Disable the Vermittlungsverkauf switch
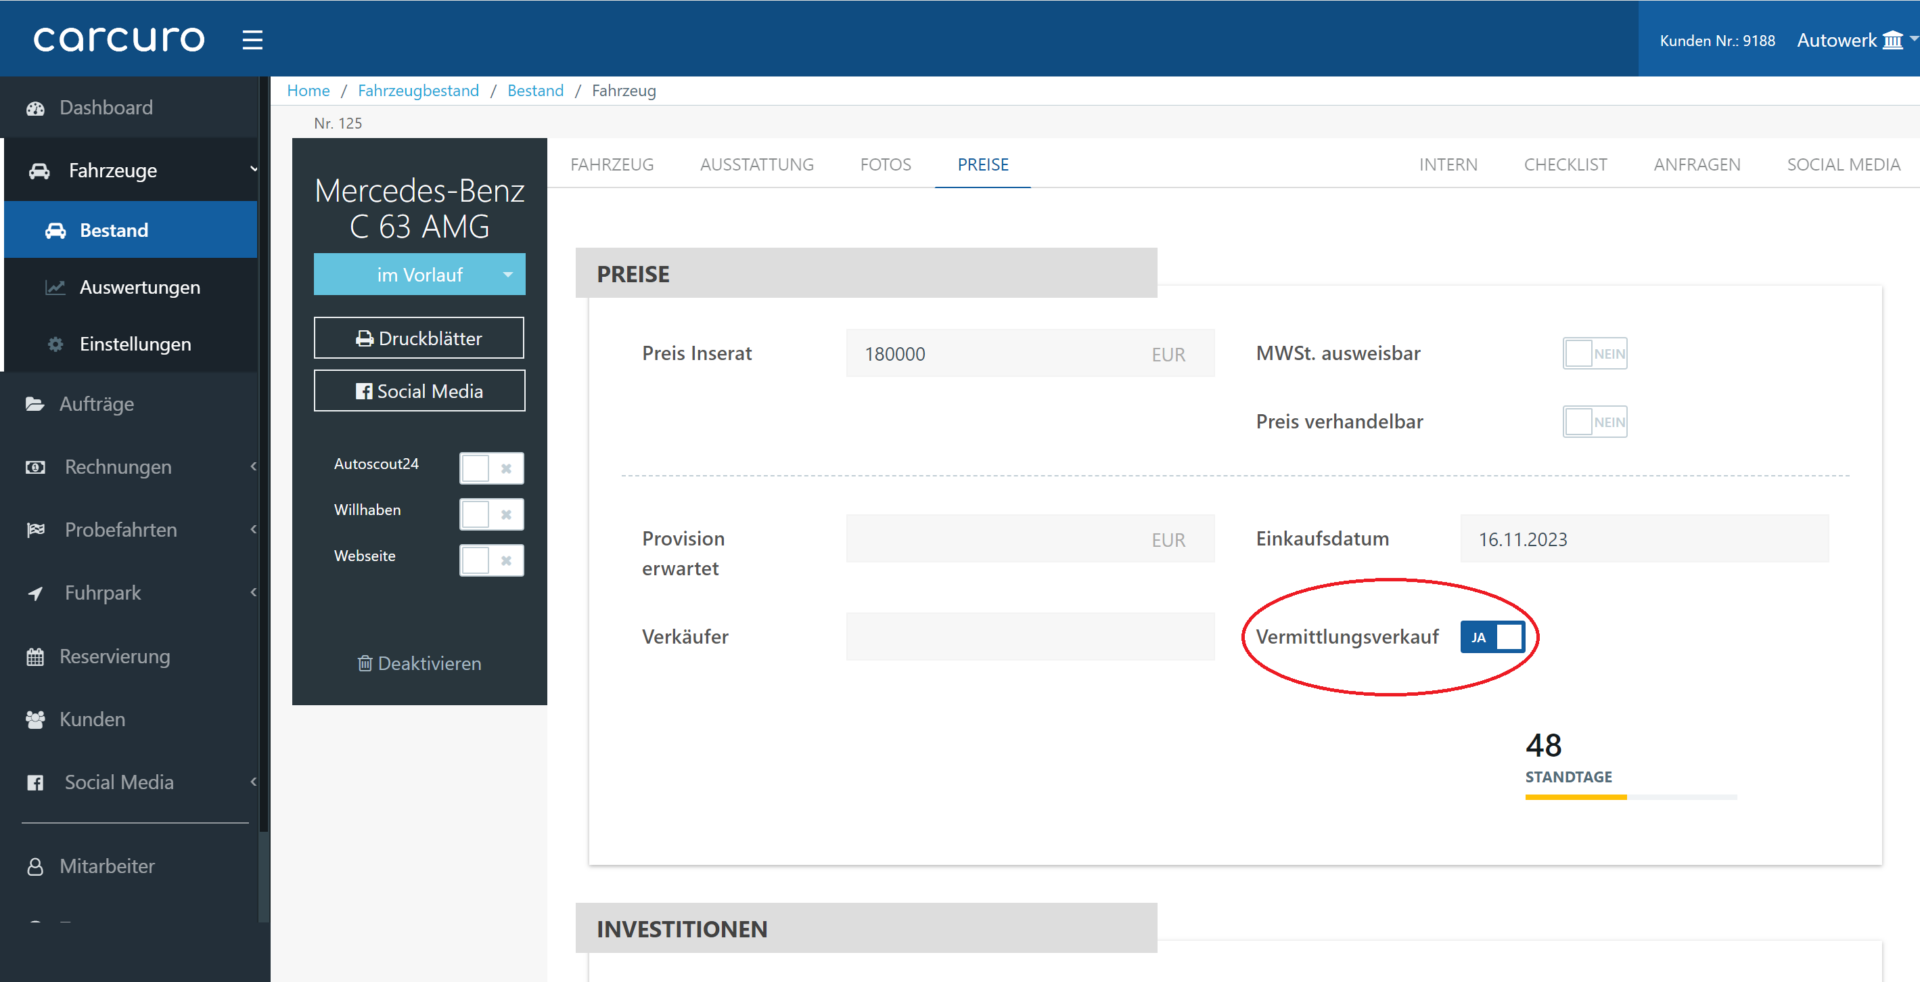The height and width of the screenshot is (982, 1920). point(1492,637)
